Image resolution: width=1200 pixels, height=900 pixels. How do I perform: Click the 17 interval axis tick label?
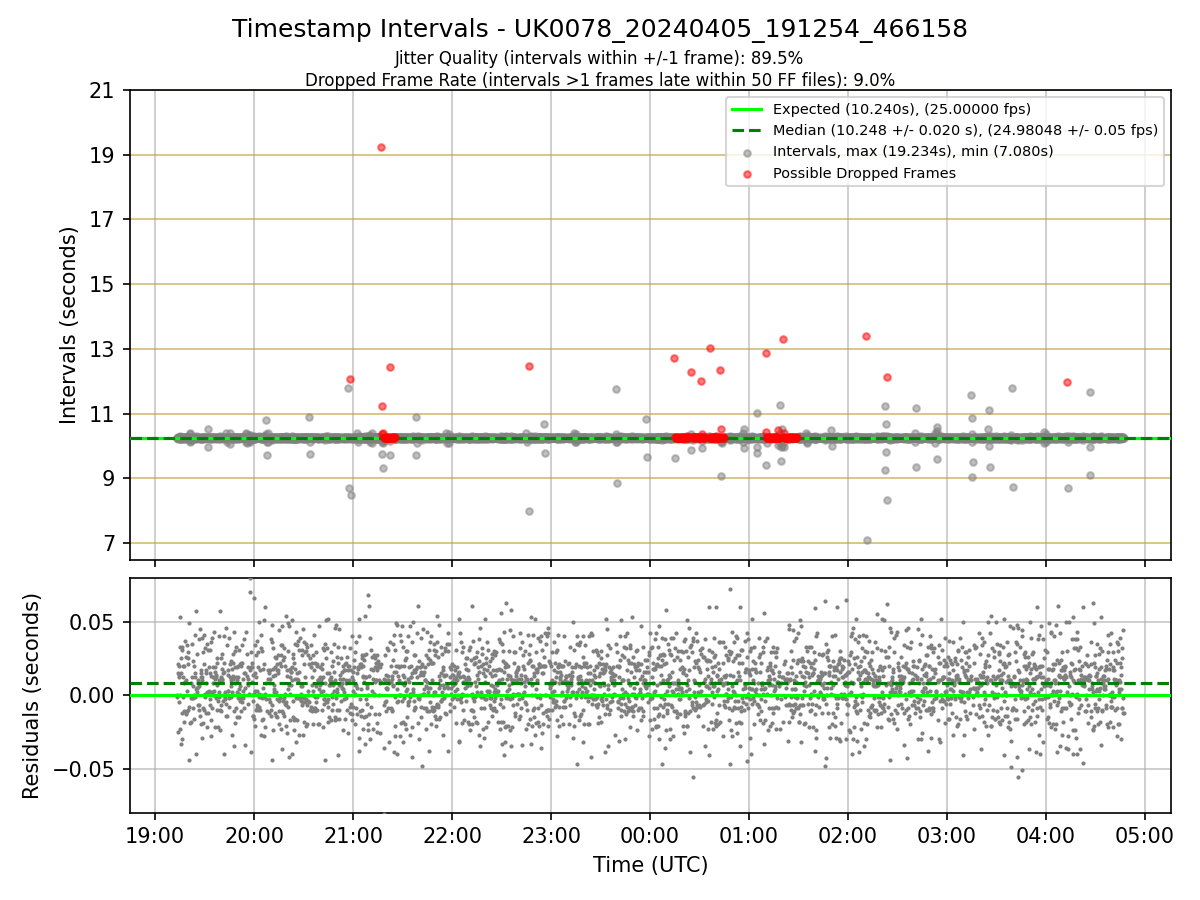(x=101, y=220)
